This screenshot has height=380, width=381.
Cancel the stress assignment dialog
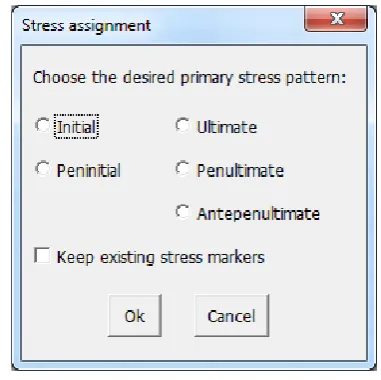pyautogui.click(x=232, y=316)
